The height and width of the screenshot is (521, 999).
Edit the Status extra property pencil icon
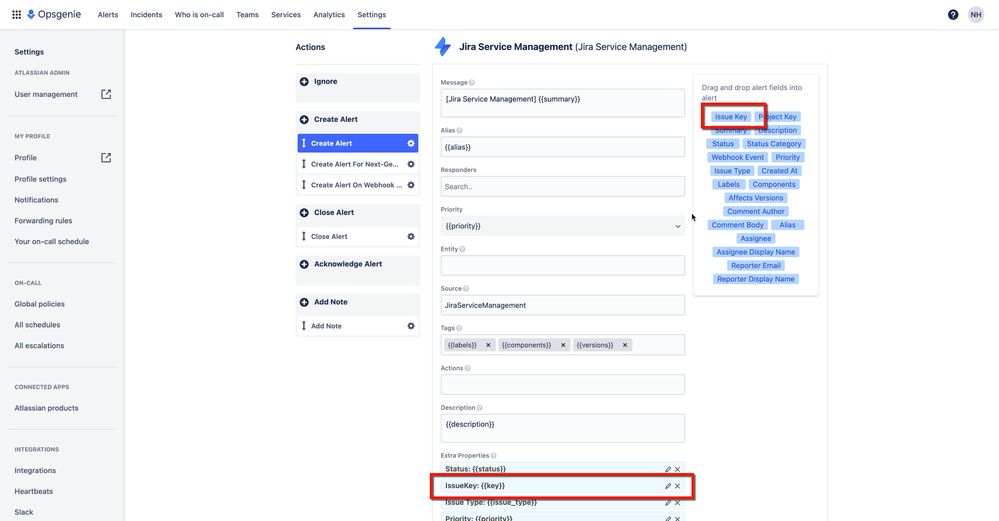pos(668,469)
